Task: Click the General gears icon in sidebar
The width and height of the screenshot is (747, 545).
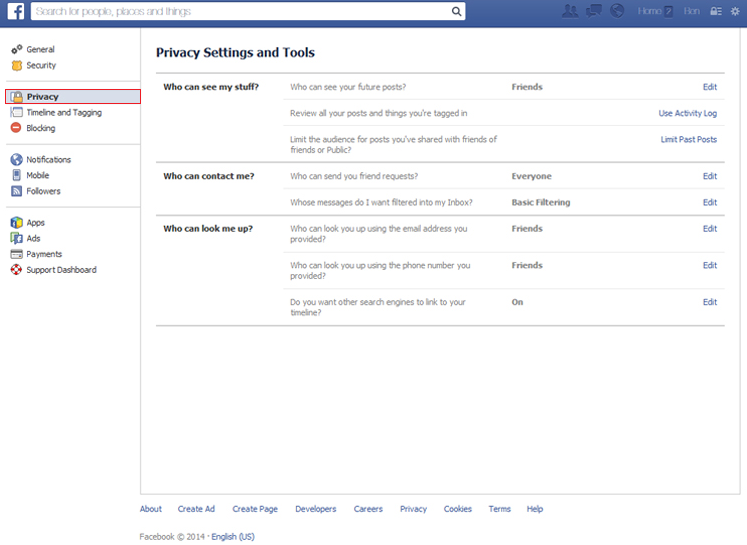Action: point(17,49)
